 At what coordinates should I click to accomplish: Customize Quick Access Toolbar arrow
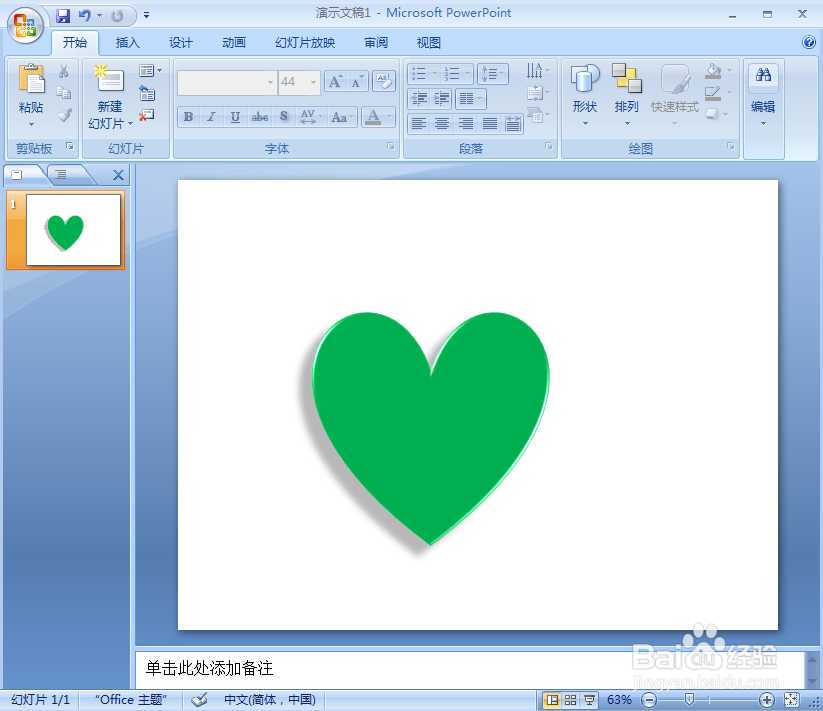146,16
